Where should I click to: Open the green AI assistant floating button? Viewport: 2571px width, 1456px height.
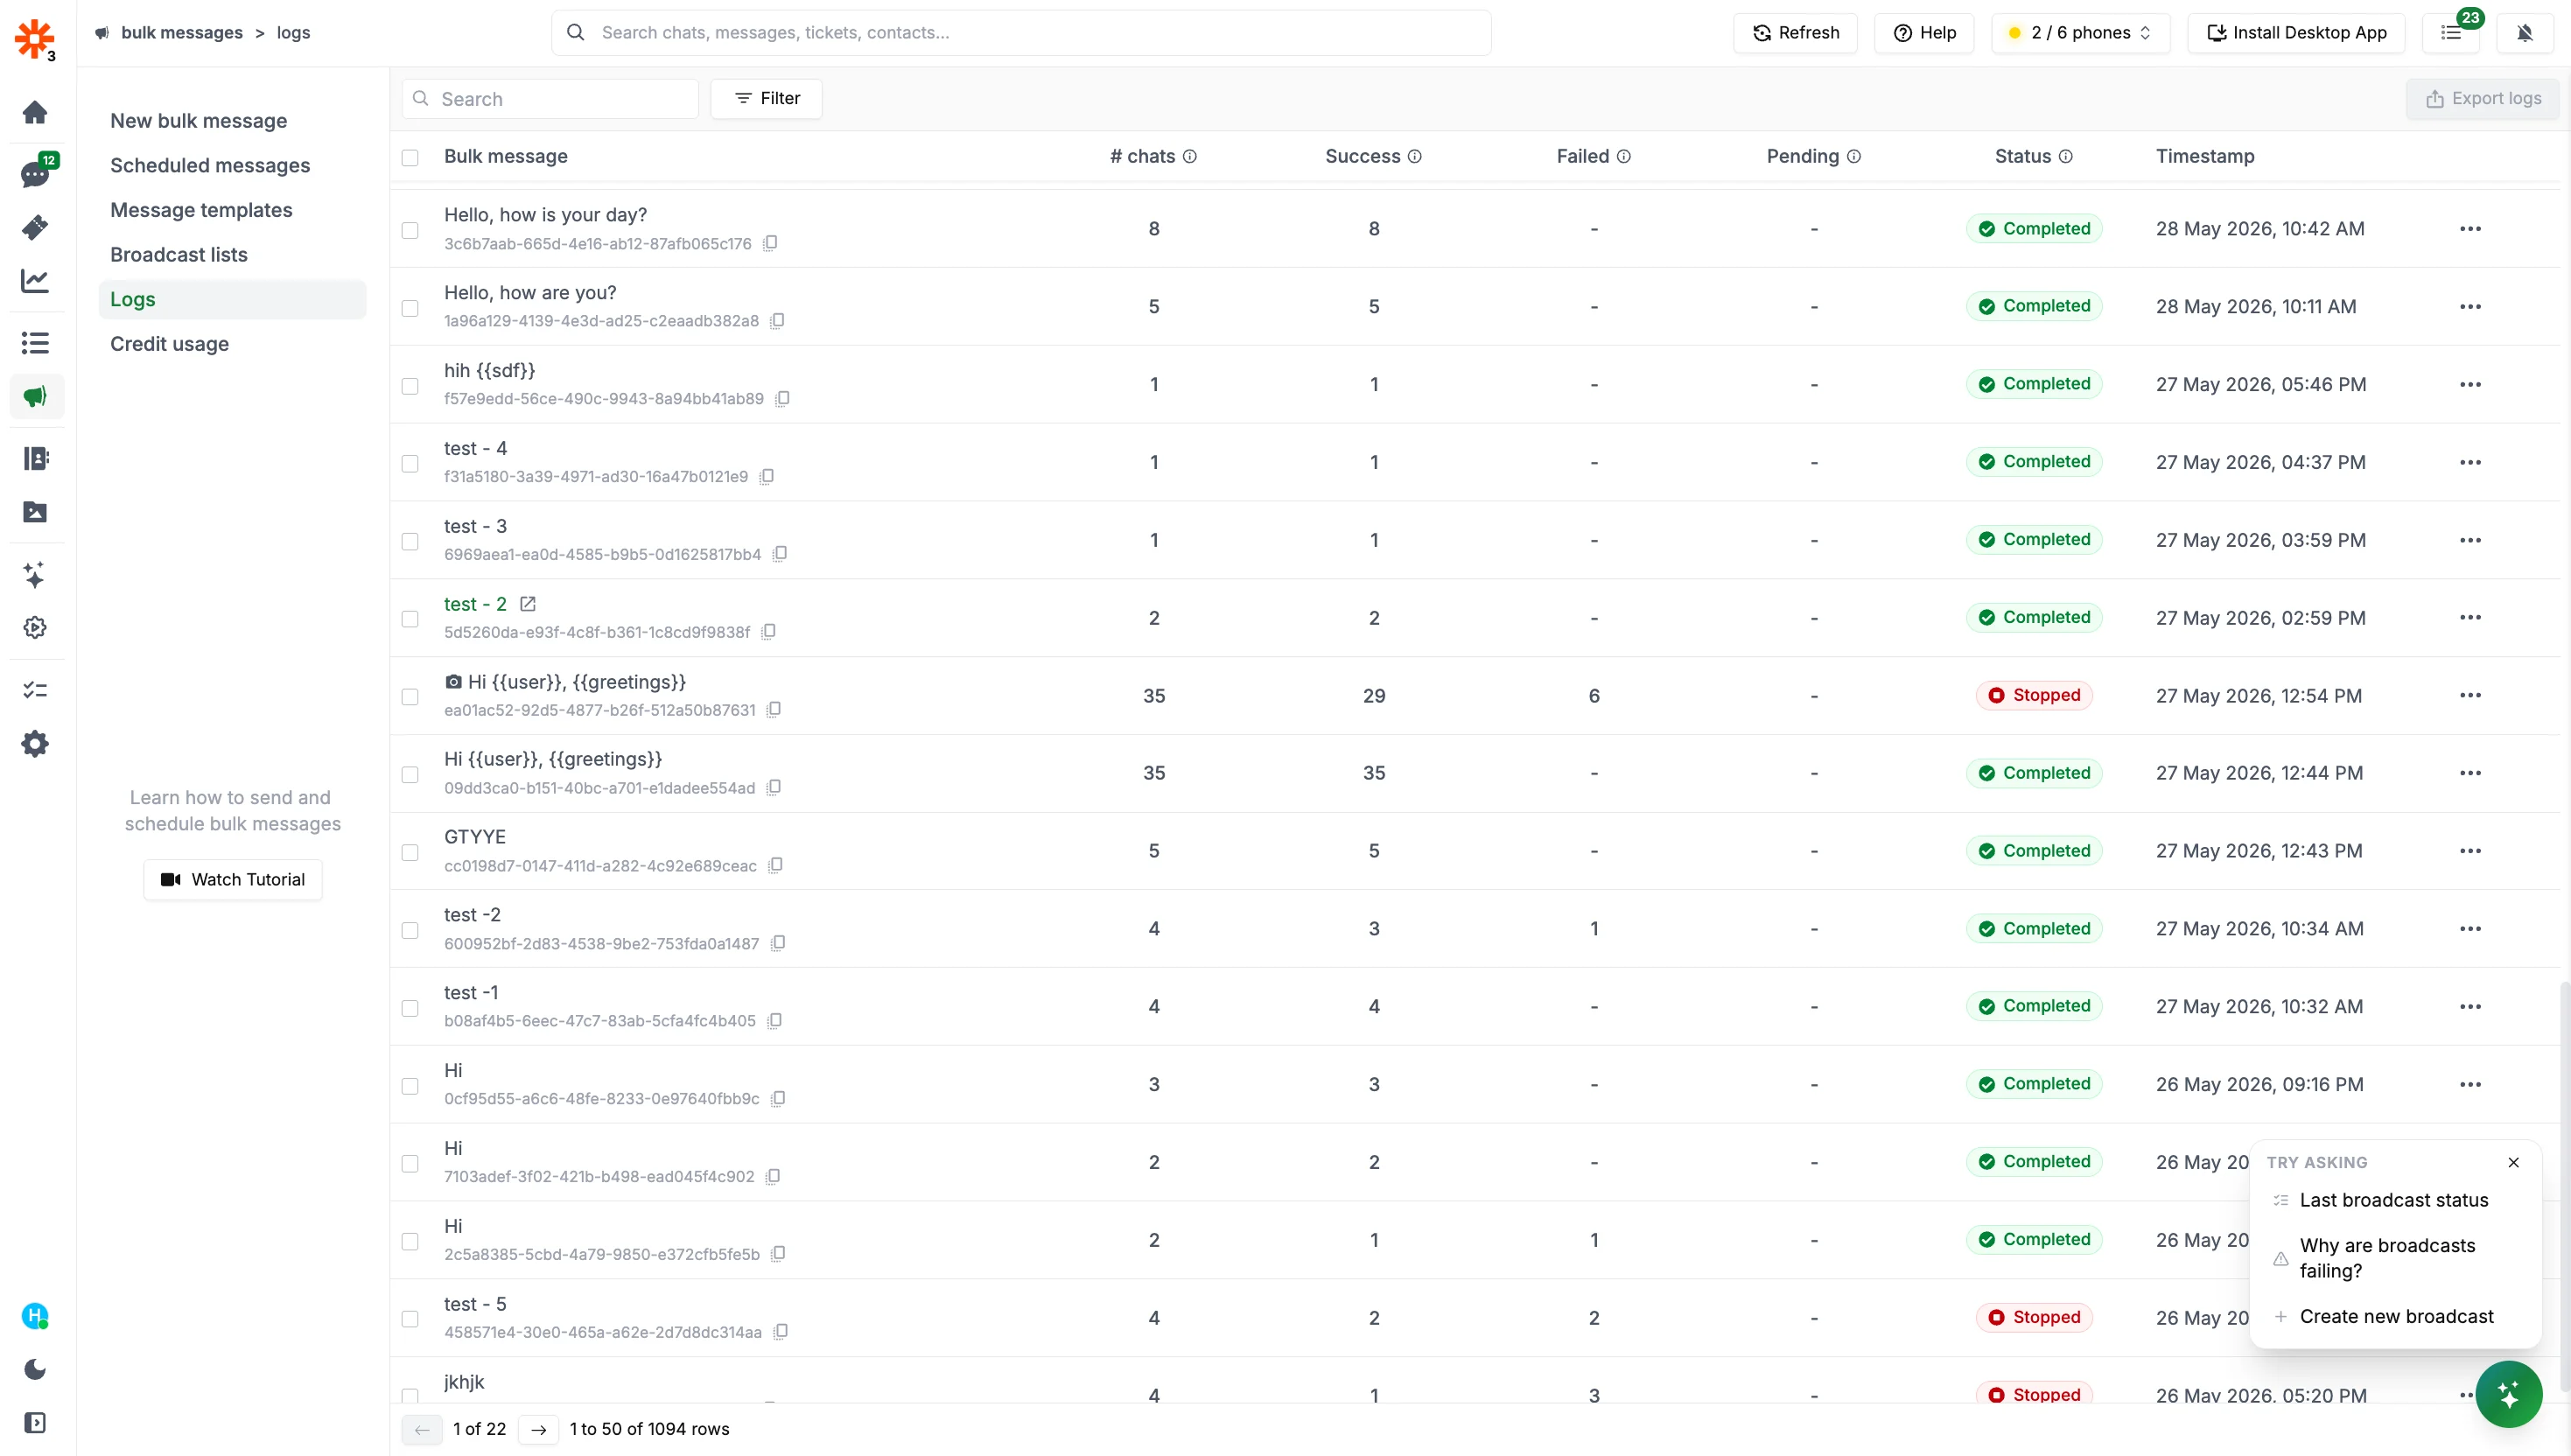point(2509,1394)
